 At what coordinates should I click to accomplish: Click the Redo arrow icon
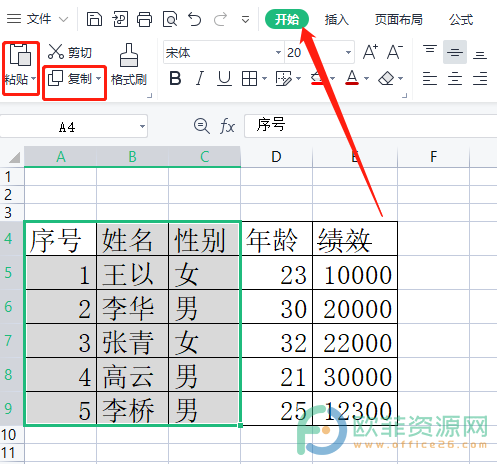(220, 19)
